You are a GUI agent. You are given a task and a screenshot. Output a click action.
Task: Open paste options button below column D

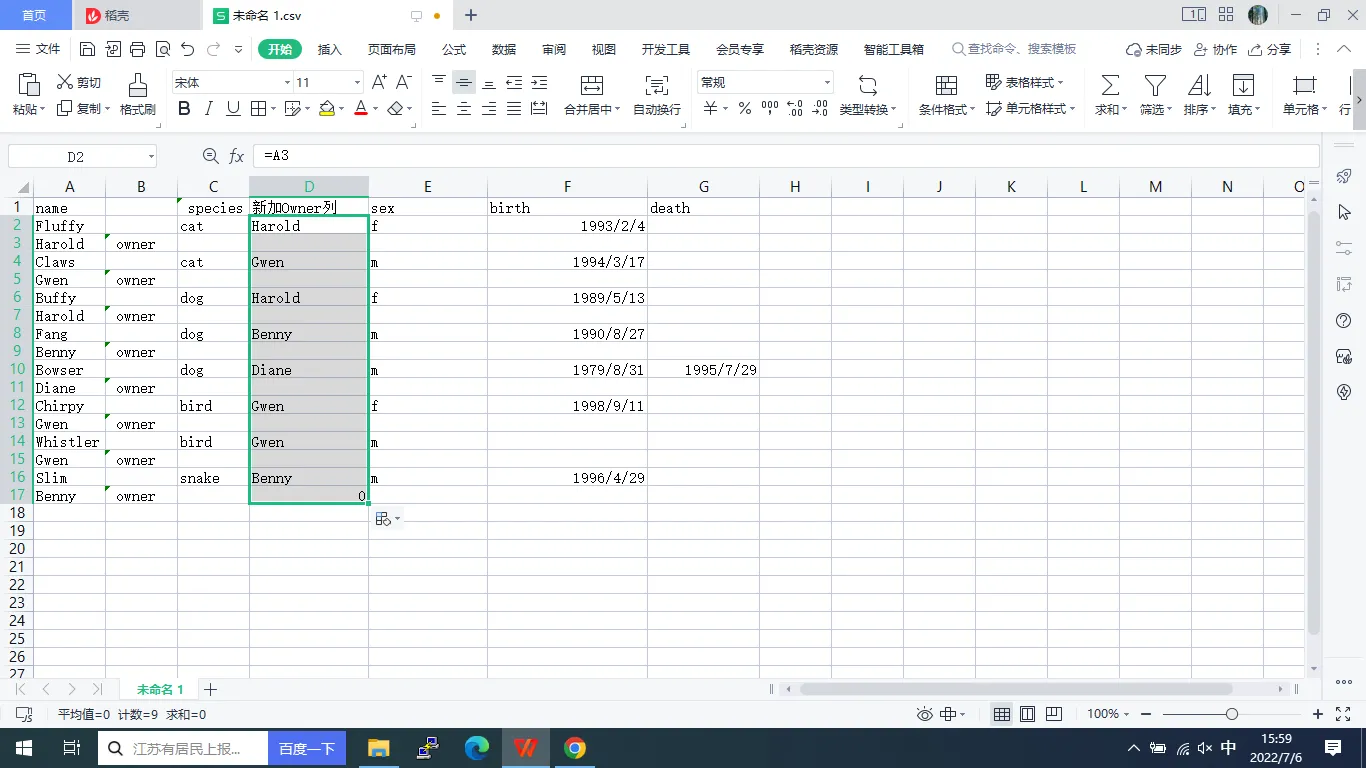tap(387, 518)
